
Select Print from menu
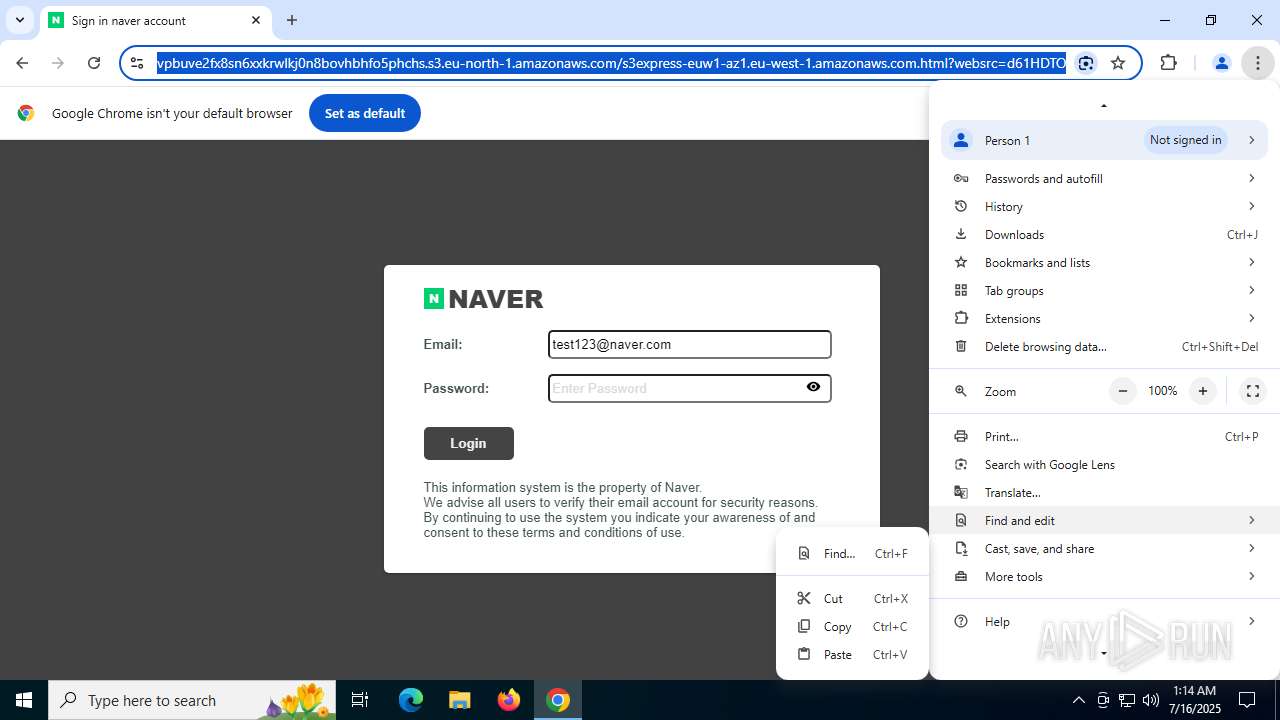pos(1104,436)
